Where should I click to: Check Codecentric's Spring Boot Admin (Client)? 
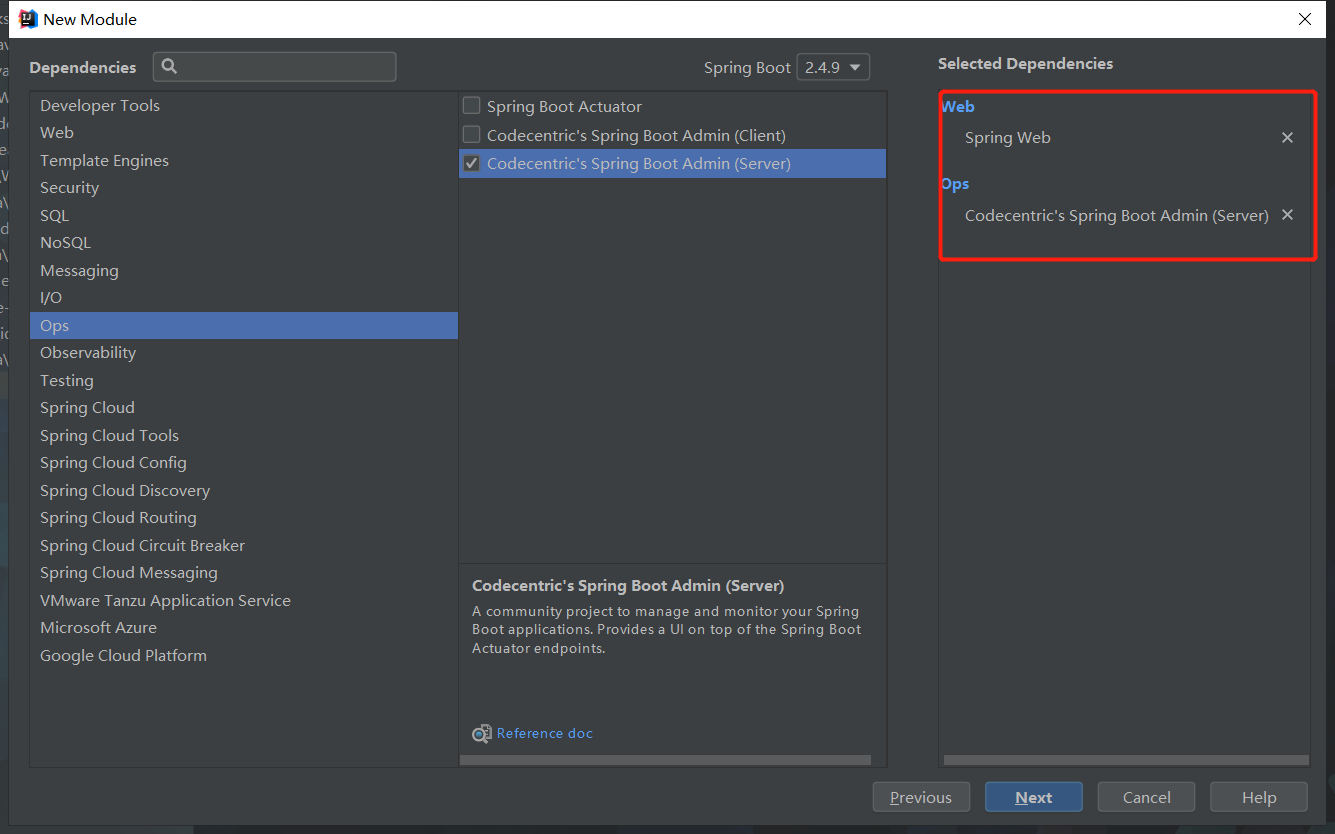(x=471, y=135)
